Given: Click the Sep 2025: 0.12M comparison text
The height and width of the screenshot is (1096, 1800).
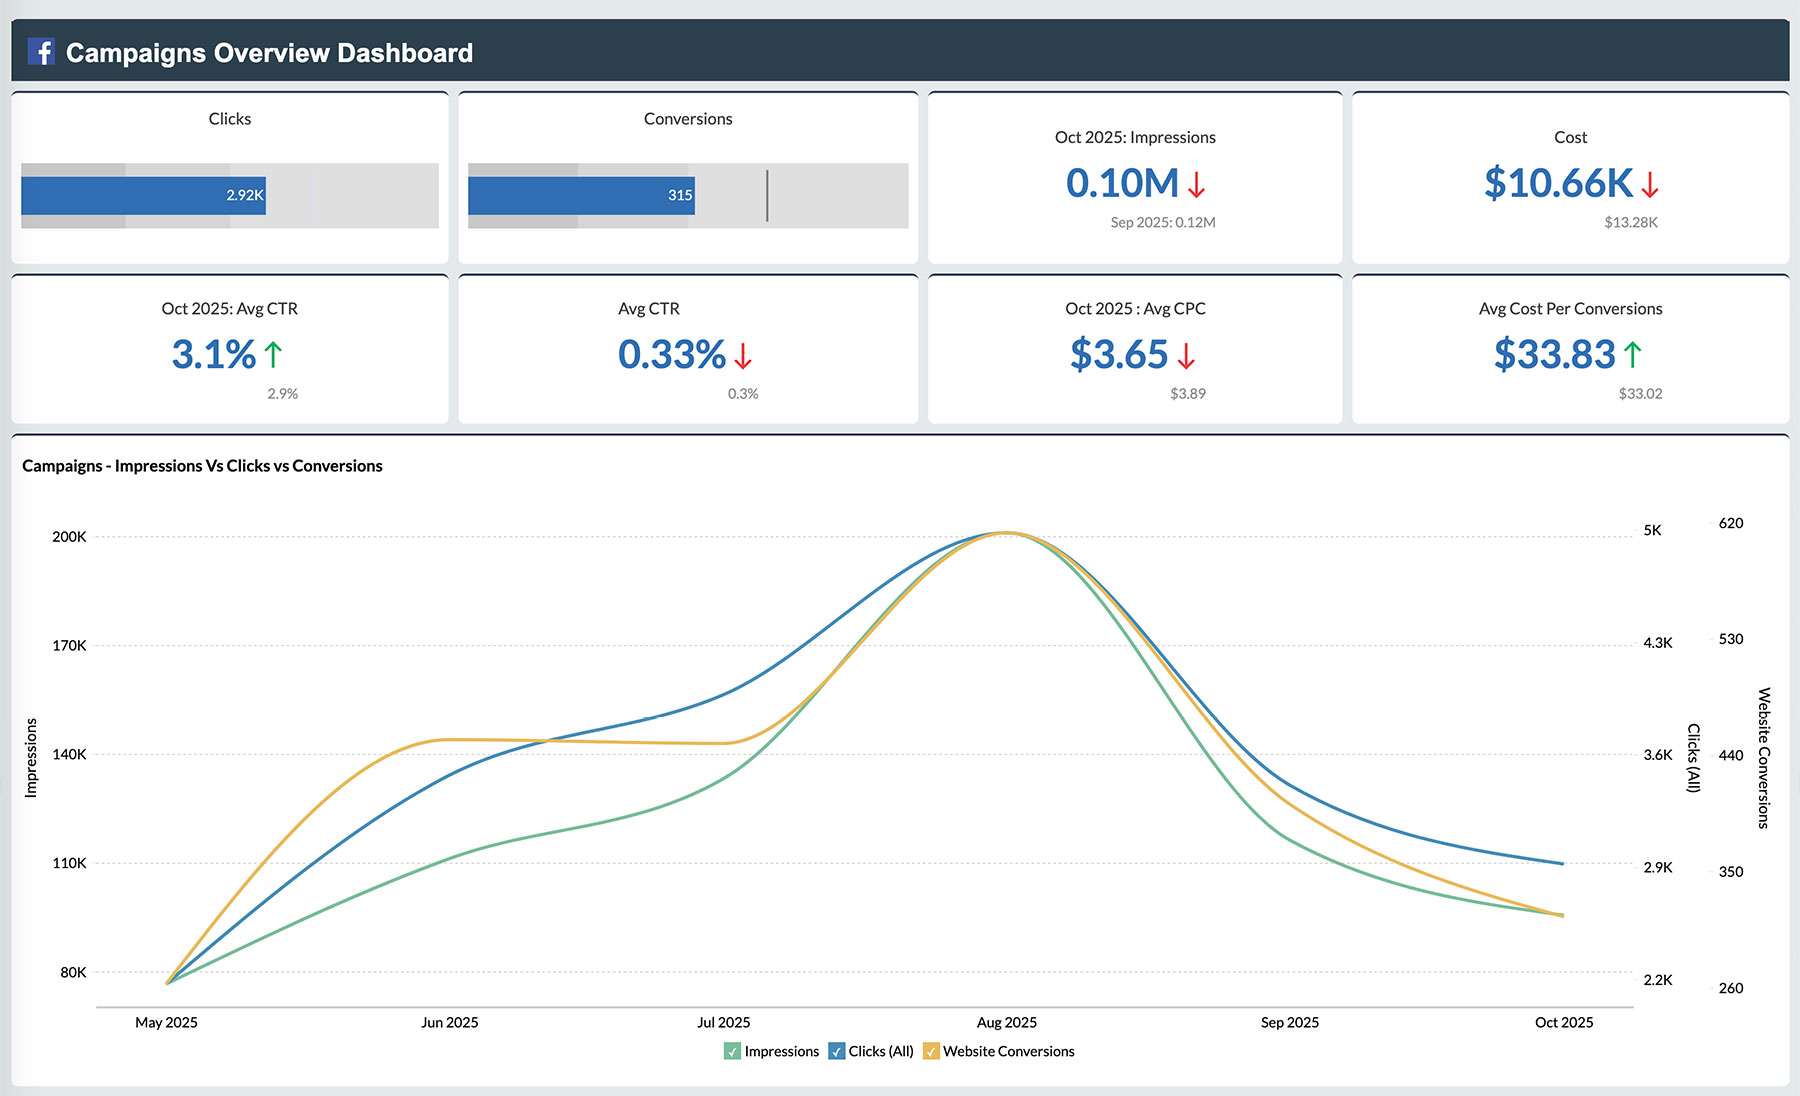Looking at the screenshot, I should coord(1162,222).
